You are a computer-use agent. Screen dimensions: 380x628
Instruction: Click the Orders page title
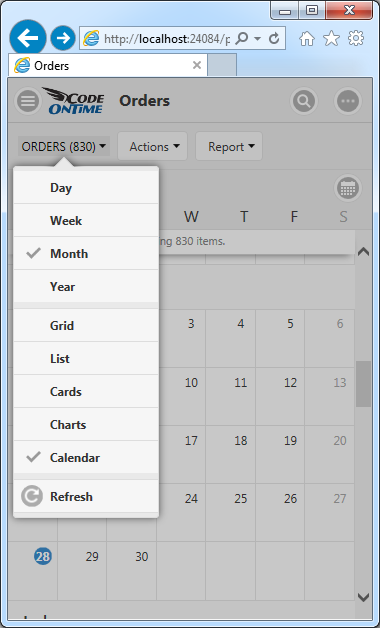145,101
